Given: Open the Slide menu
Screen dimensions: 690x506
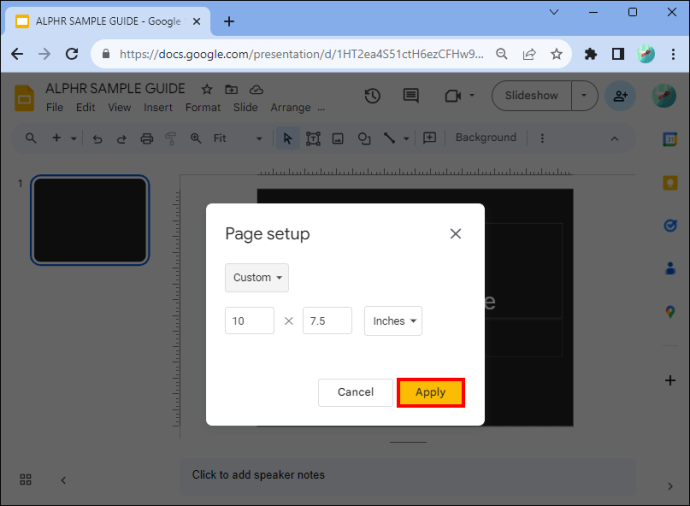Looking at the screenshot, I should (245, 107).
